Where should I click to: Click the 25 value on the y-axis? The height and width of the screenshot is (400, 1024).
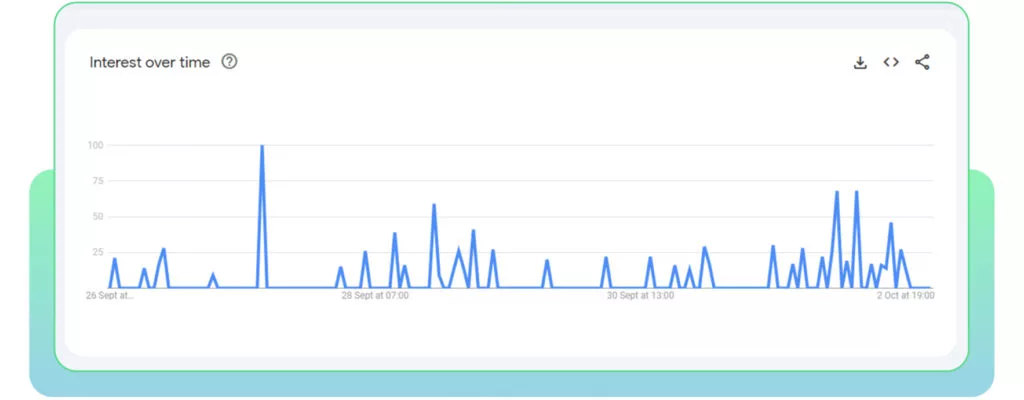tap(98, 252)
